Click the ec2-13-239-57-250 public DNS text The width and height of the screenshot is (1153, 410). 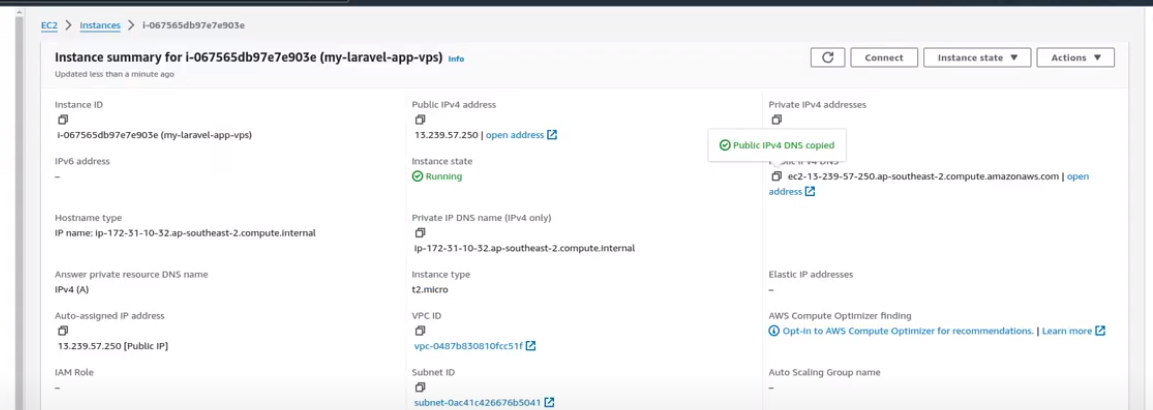click(923, 176)
